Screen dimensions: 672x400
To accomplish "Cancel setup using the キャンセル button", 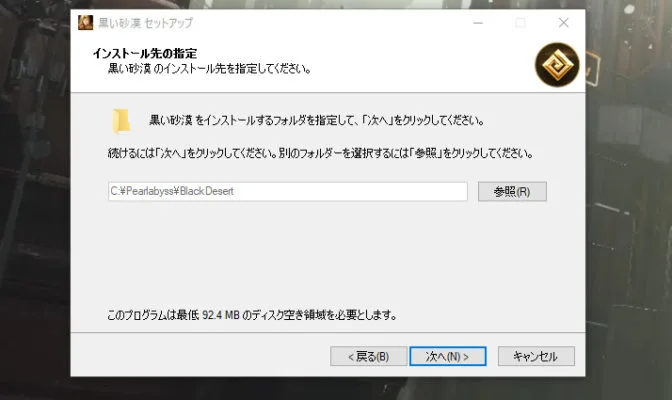I will 536,356.
